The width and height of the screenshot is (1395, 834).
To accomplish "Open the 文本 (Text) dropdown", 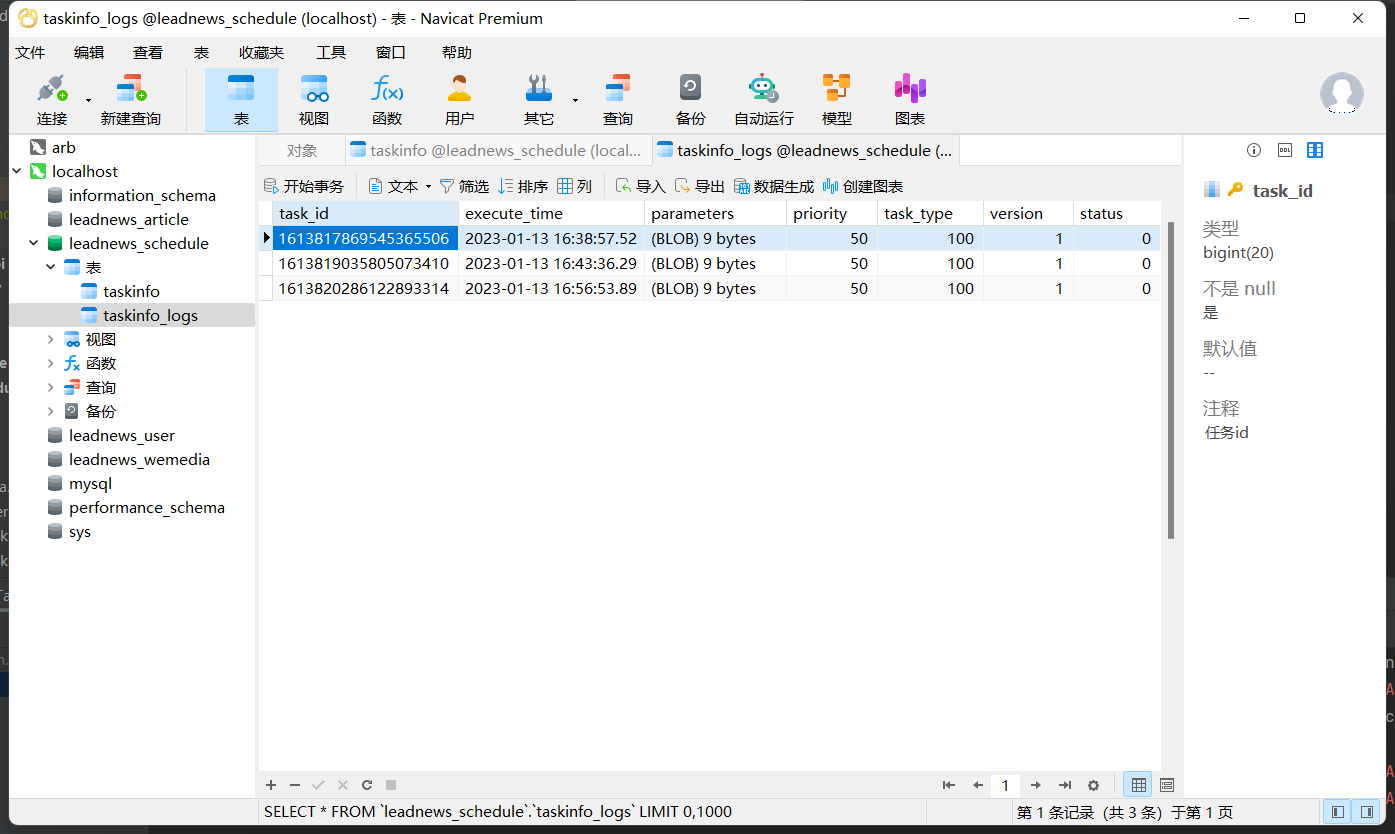I will pos(400,186).
